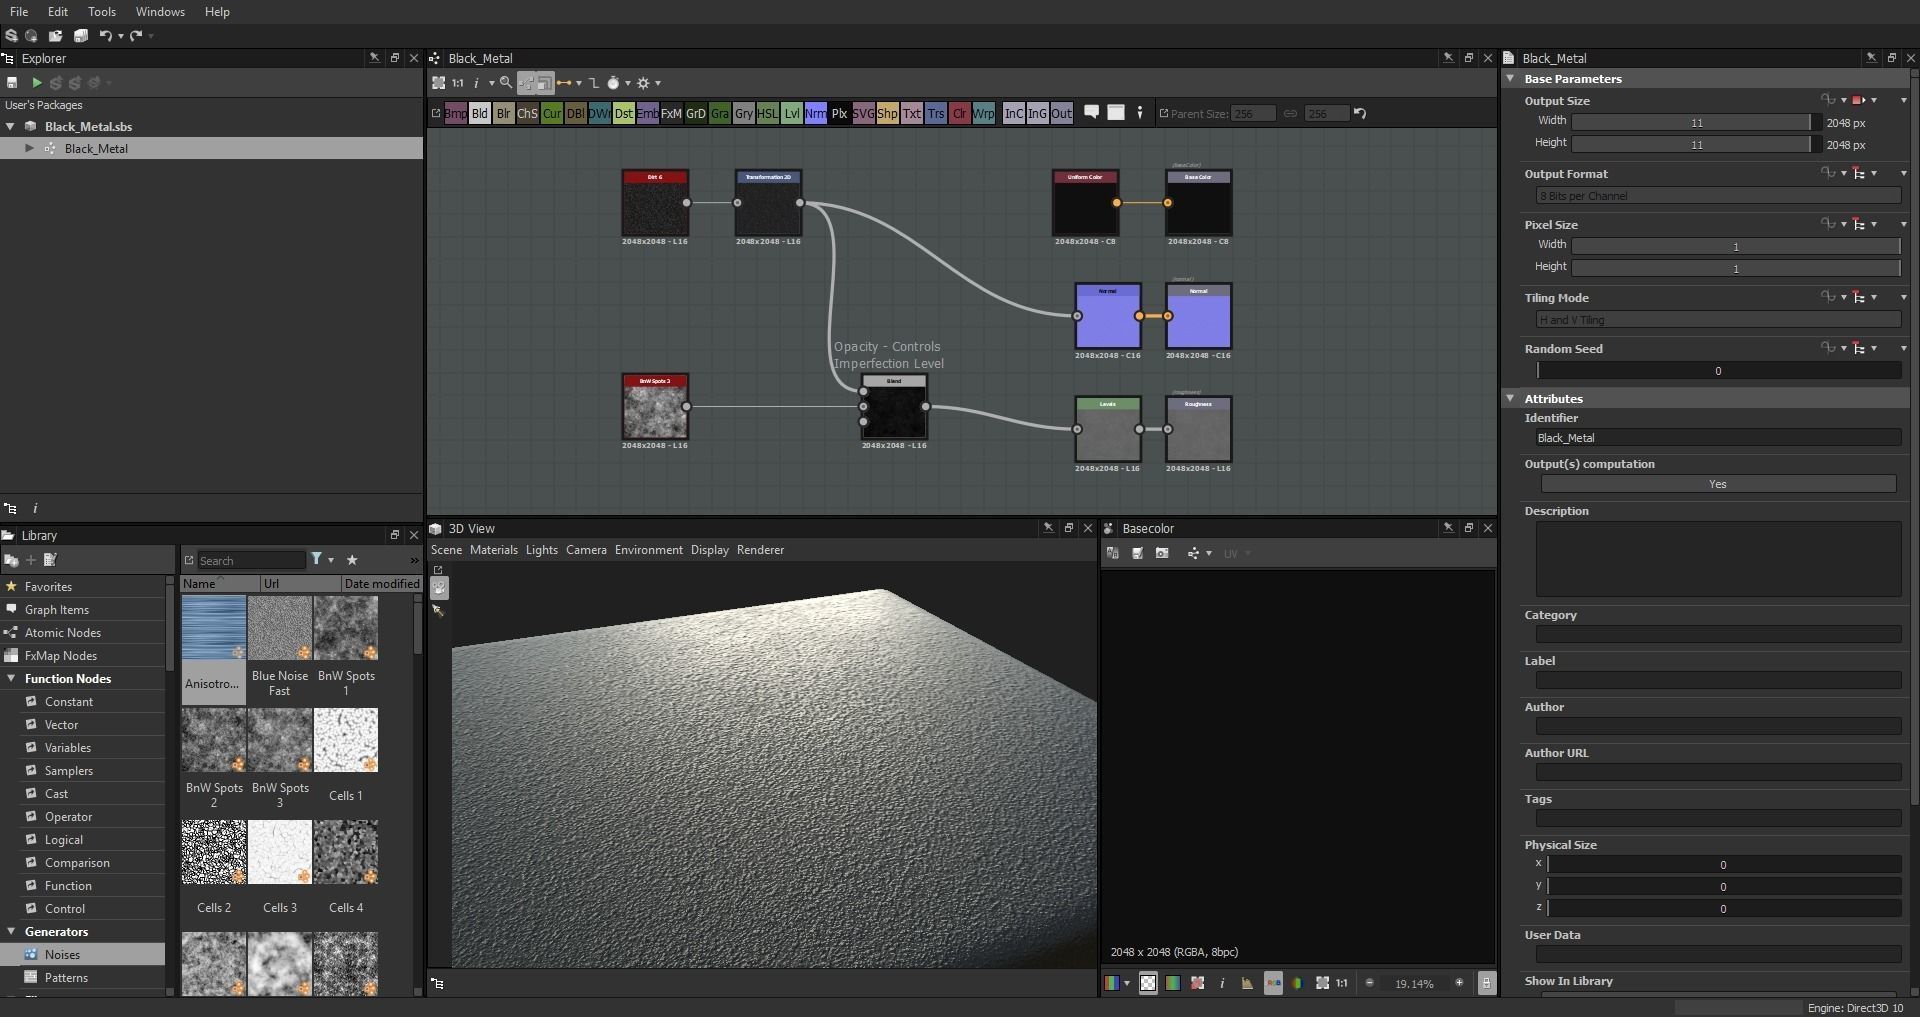Open the Renderer menu in 3D View
1920x1017 pixels.
tap(760, 550)
